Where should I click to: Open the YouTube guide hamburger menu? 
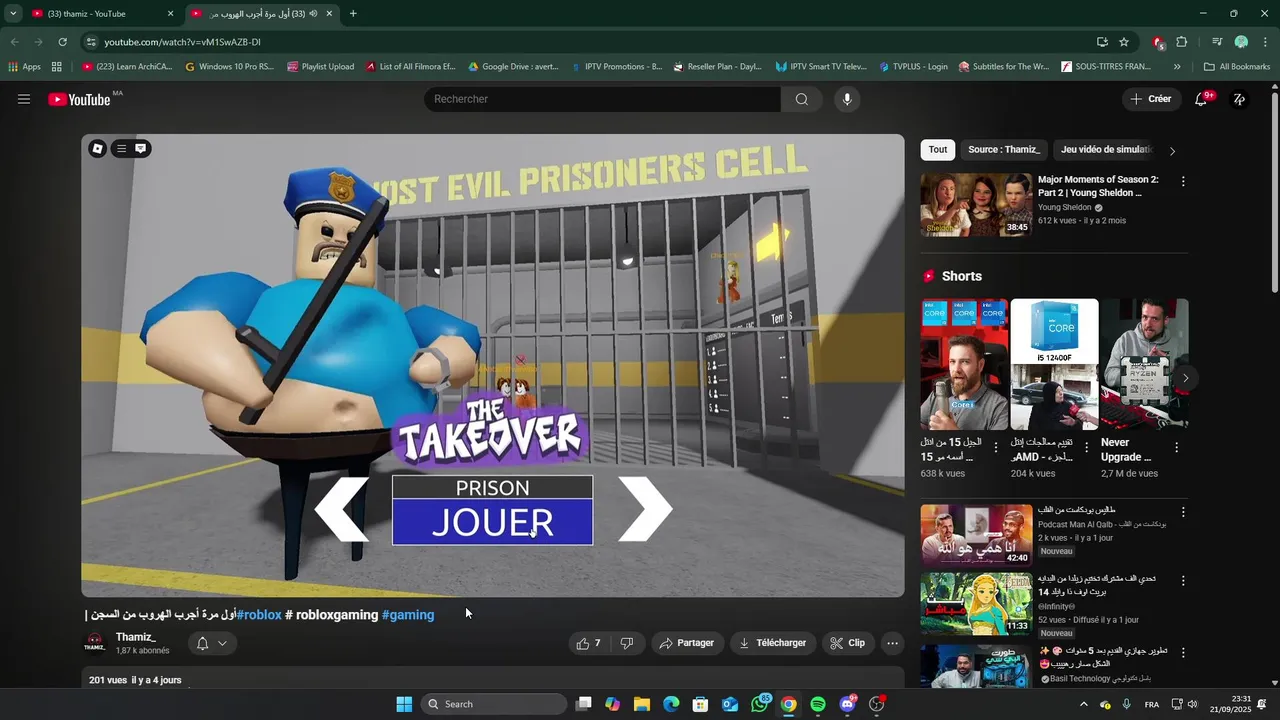pyautogui.click(x=24, y=99)
